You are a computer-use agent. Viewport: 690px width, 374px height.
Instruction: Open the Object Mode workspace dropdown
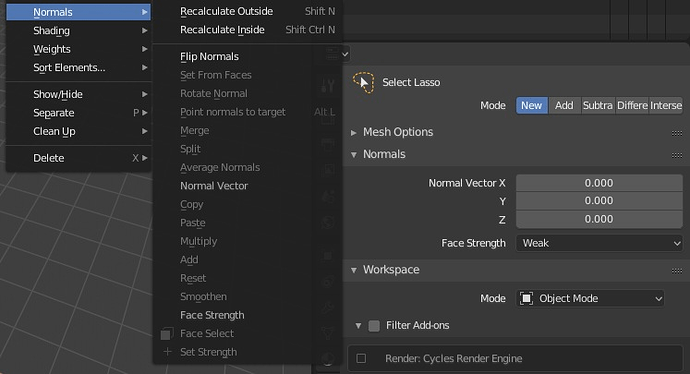point(590,299)
